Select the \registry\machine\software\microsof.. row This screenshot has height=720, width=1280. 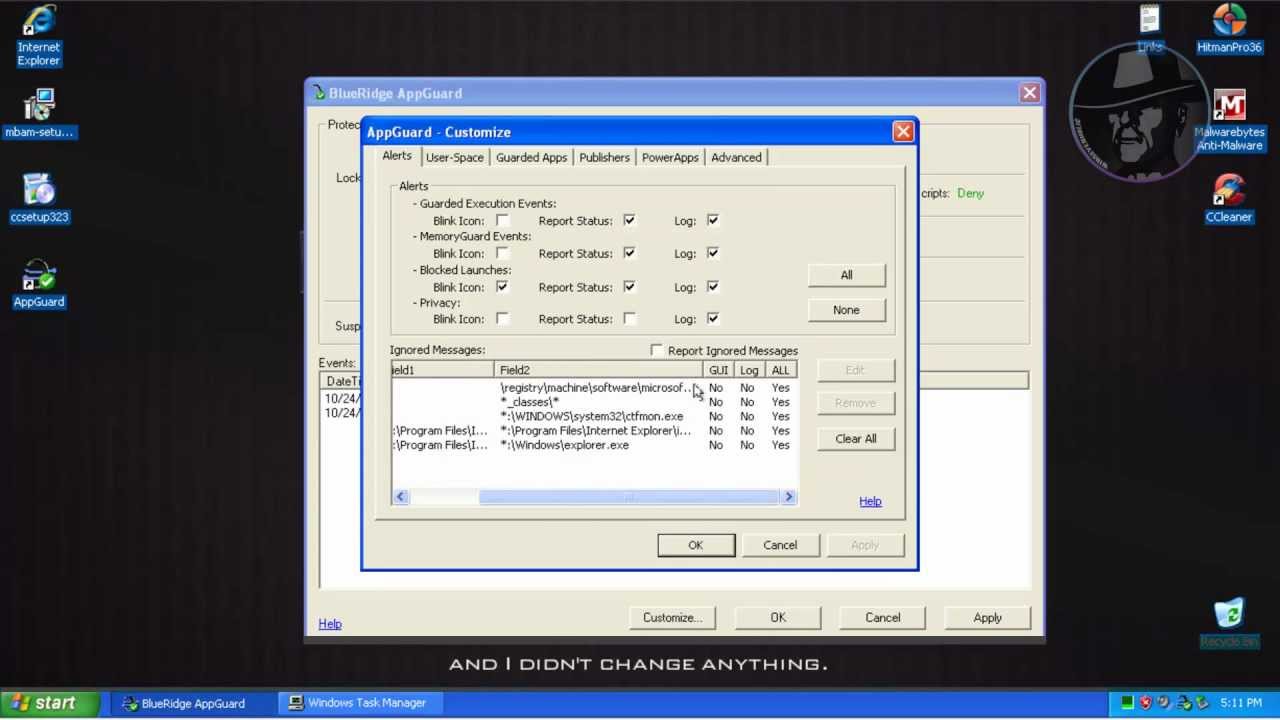pos(595,388)
